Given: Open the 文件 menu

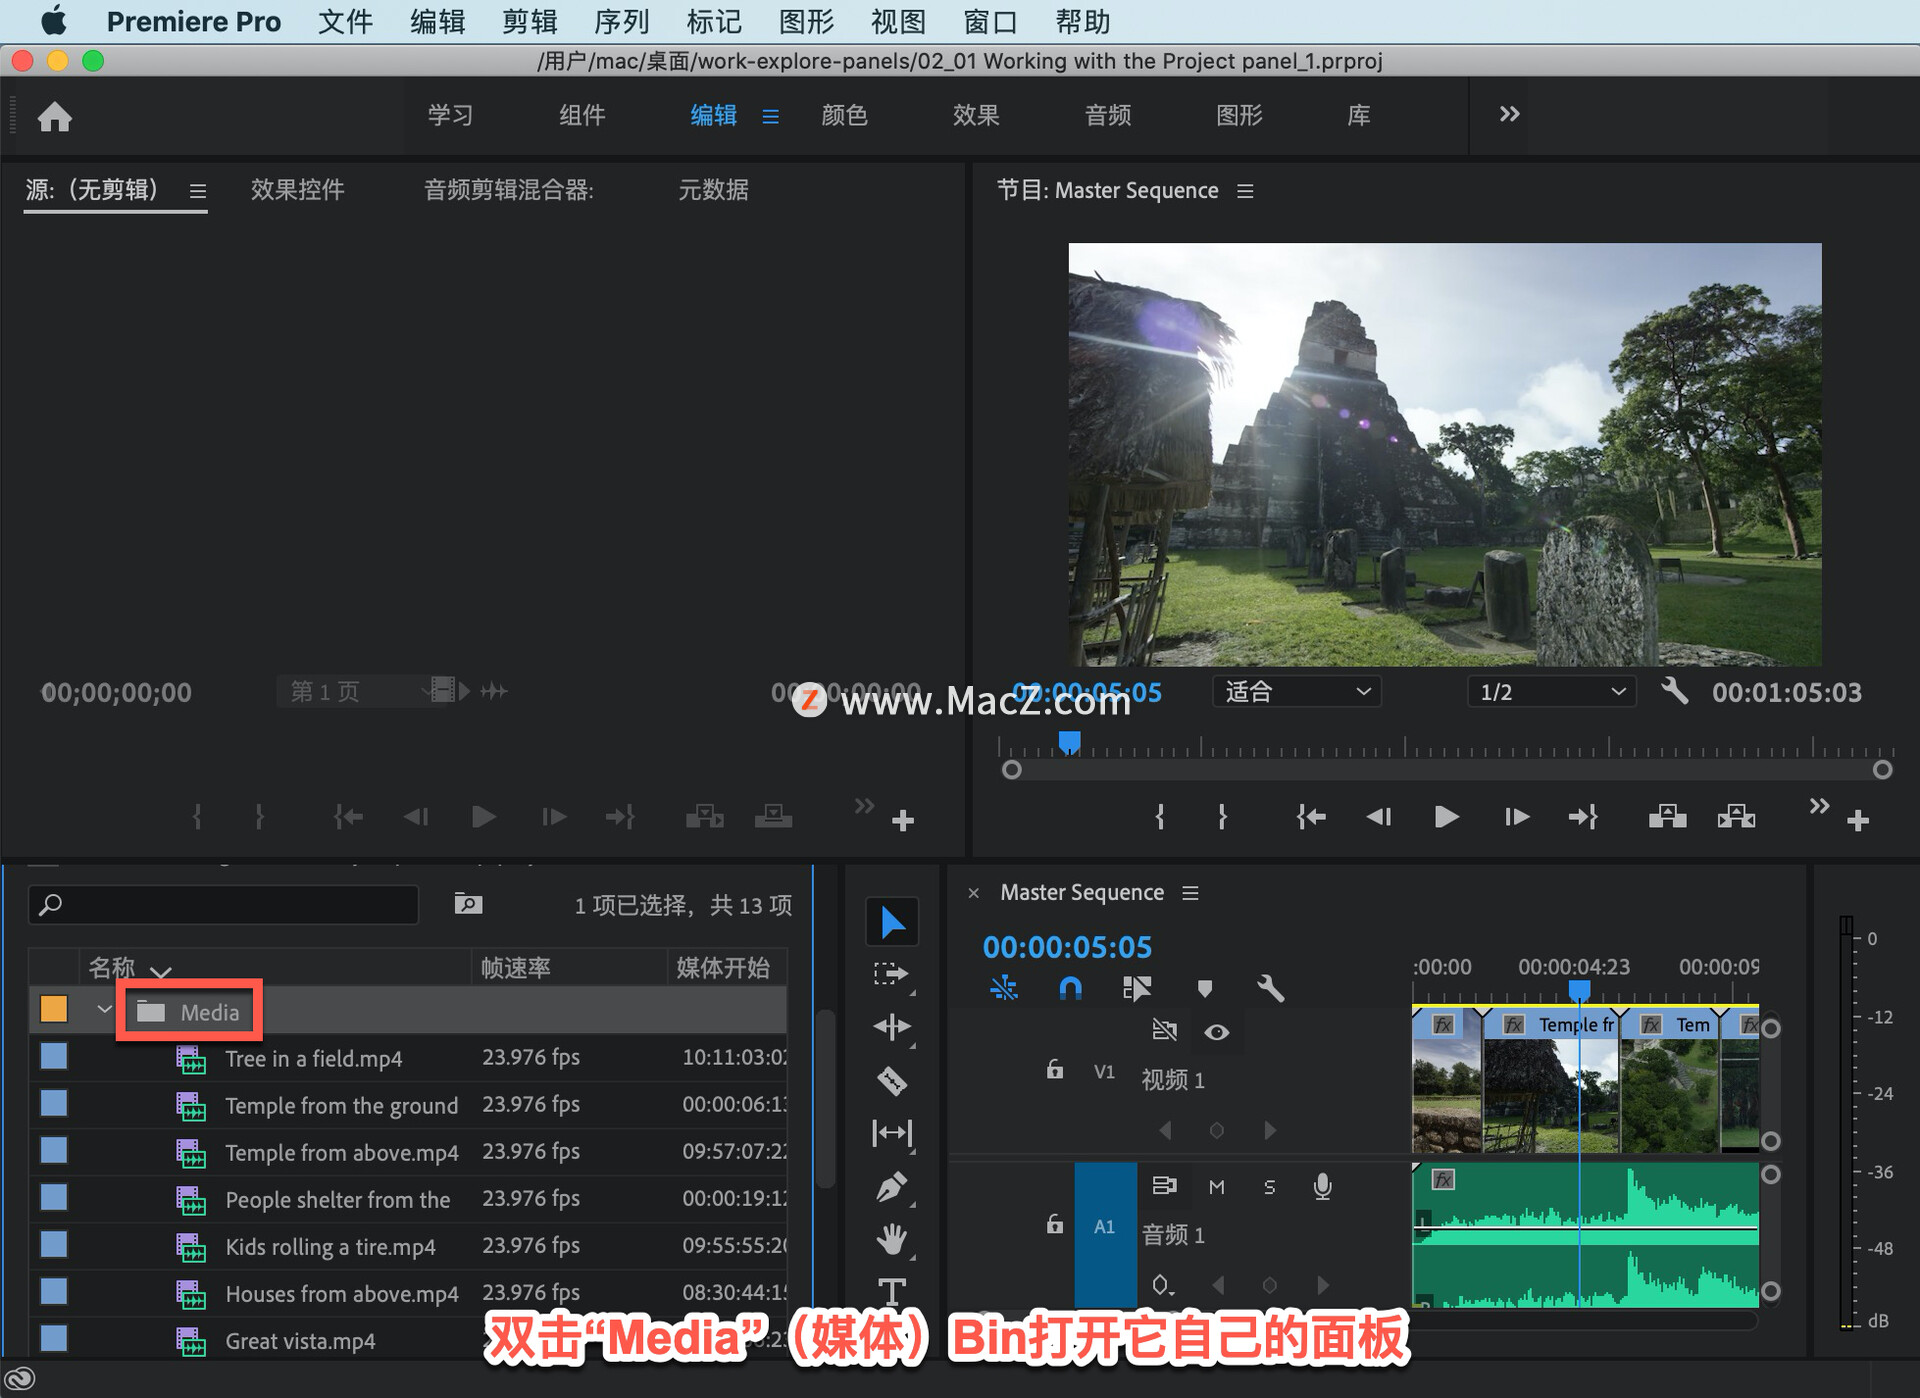Looking at the screenshot, I should (345, 21).
